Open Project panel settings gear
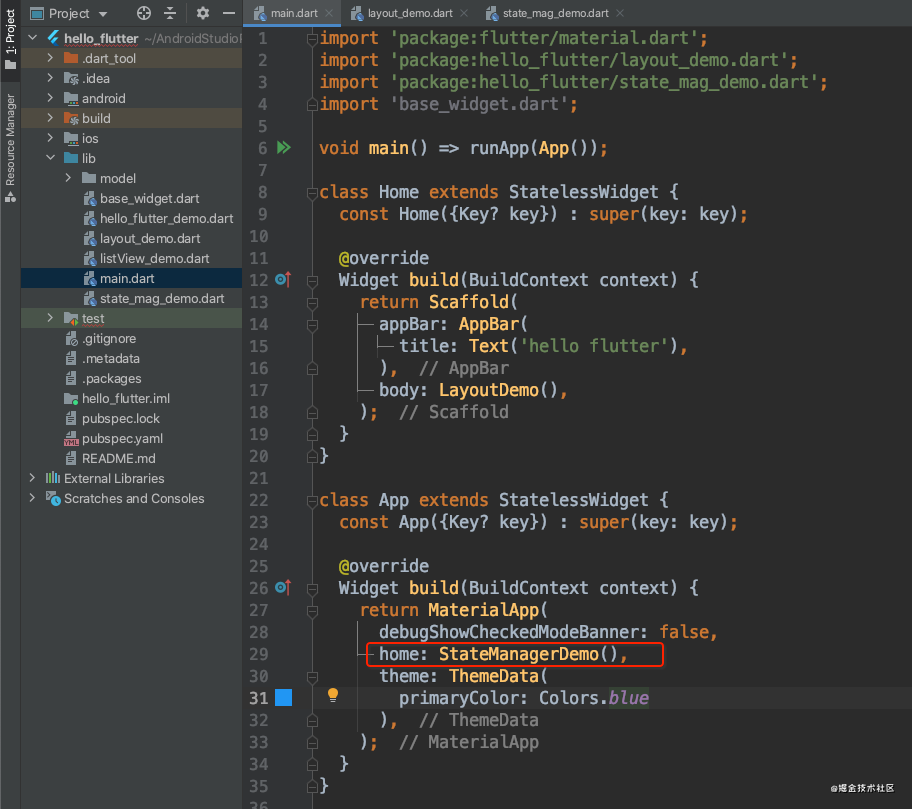 [202, 13]
